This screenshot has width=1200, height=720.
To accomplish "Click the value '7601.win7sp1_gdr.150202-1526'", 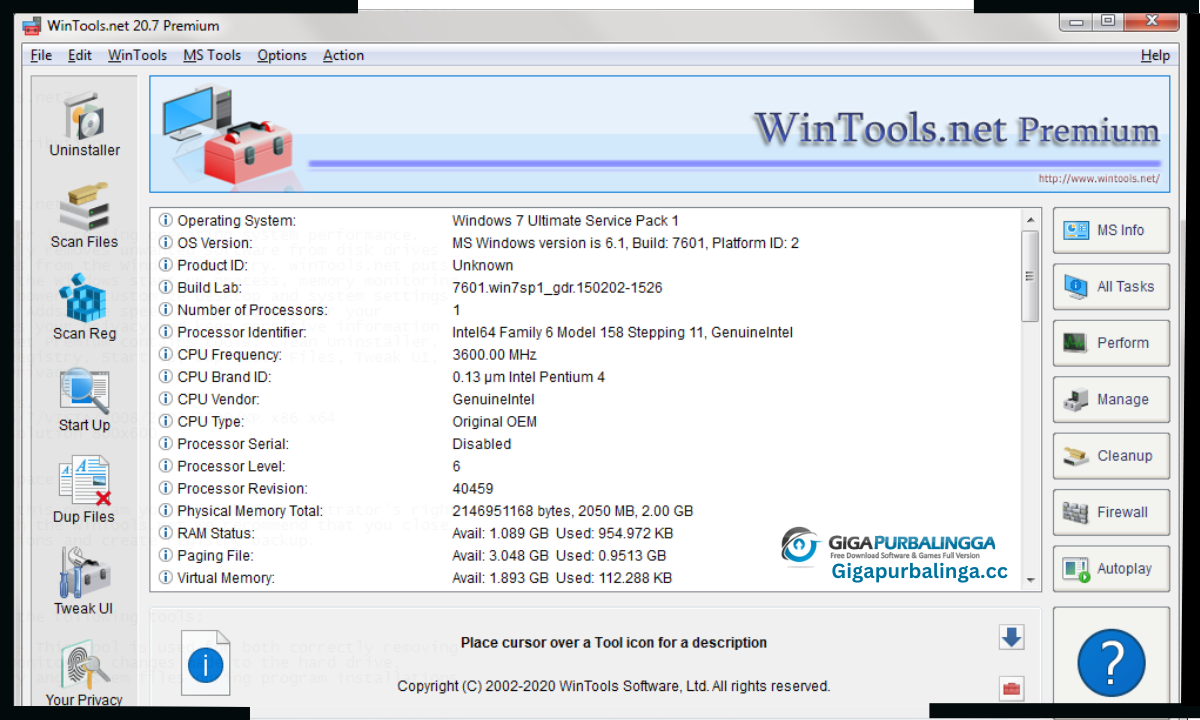I will tap(558, 287).
